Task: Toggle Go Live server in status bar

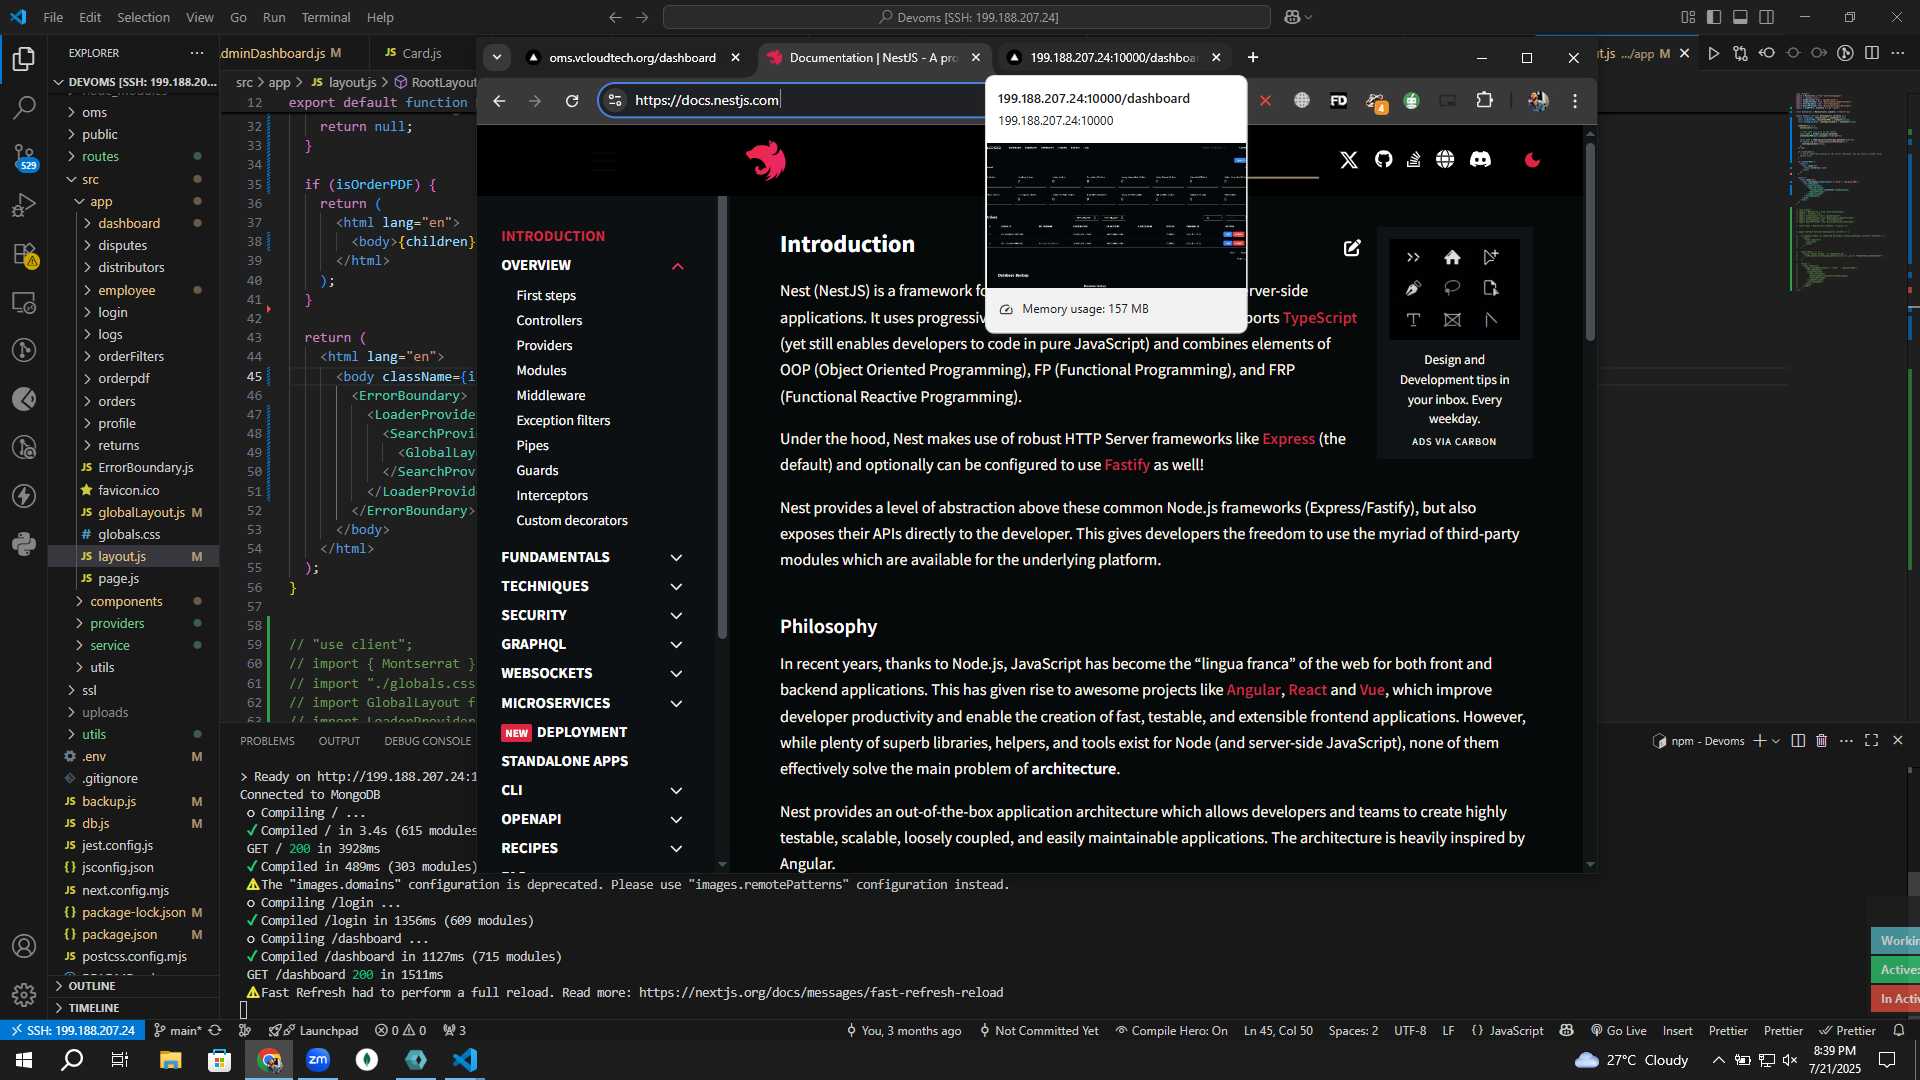Action: coord(1618,1030)
